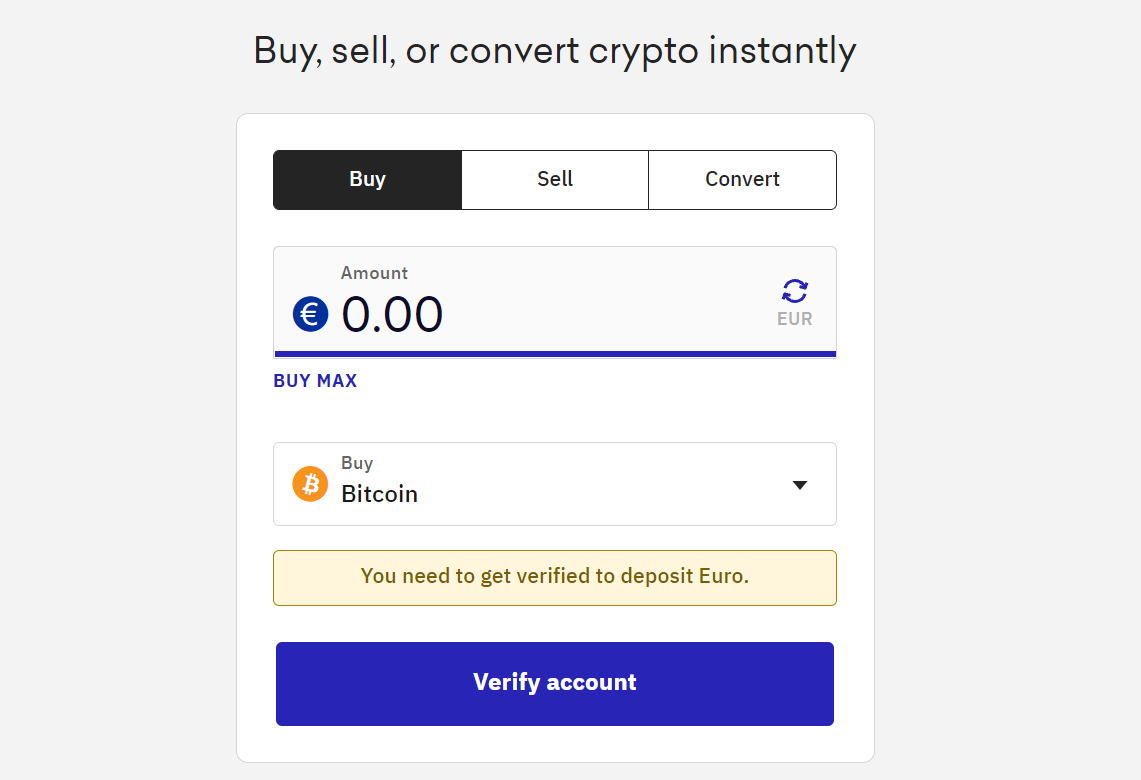Click the BUY MAX link
The image size is (1141, 780).
point(315,381)
